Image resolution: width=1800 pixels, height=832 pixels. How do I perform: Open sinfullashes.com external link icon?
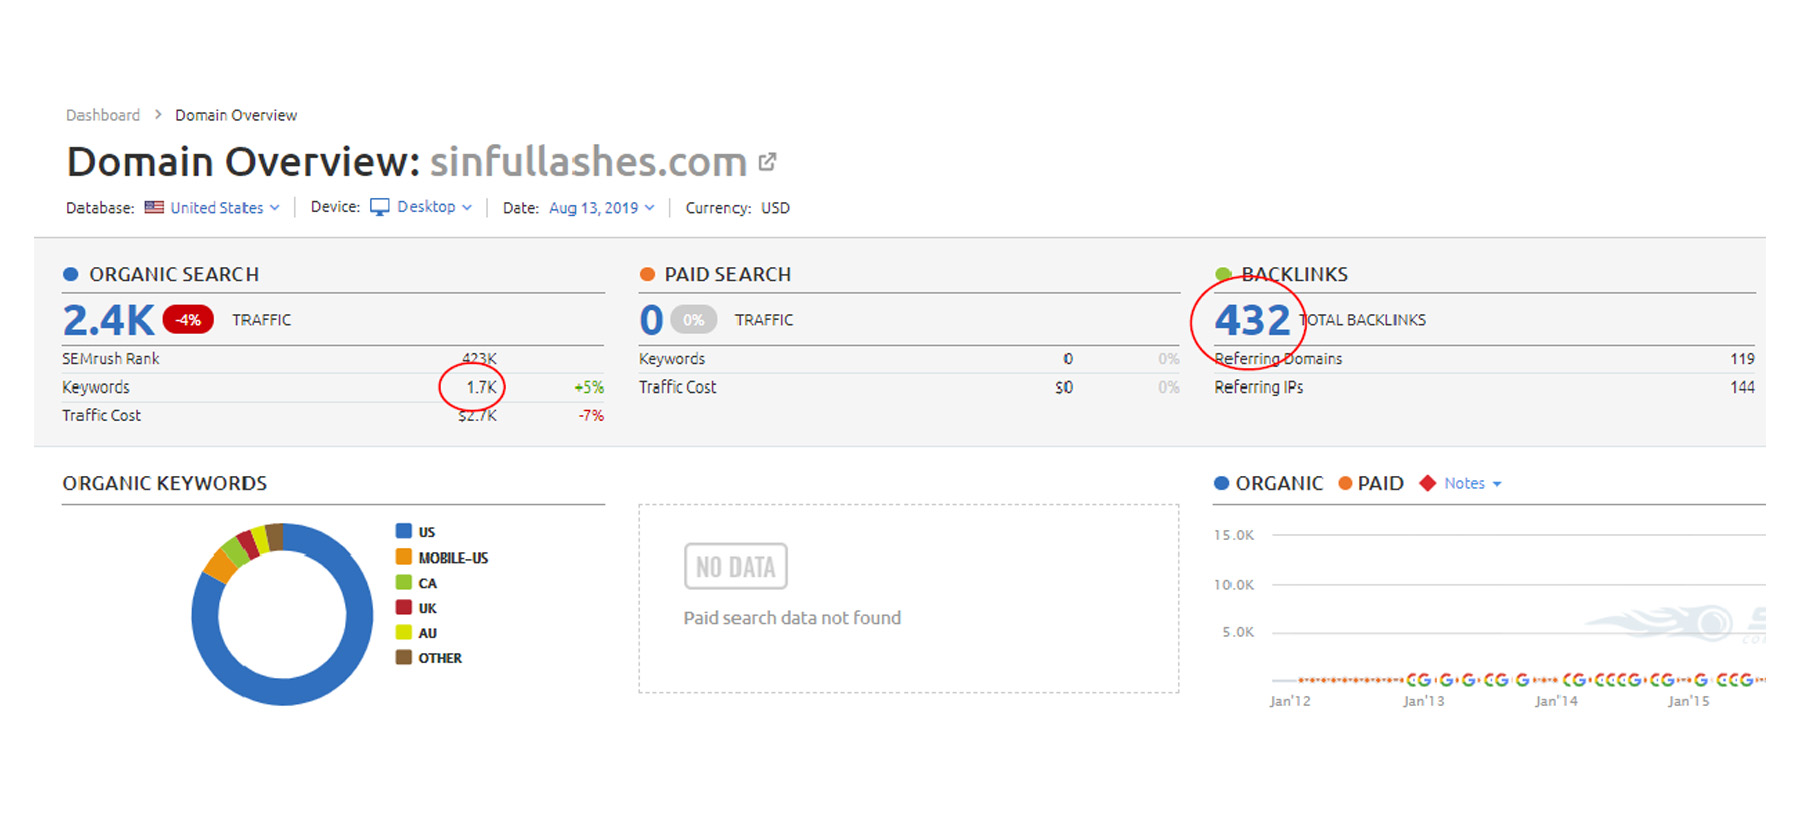[767, 162]
